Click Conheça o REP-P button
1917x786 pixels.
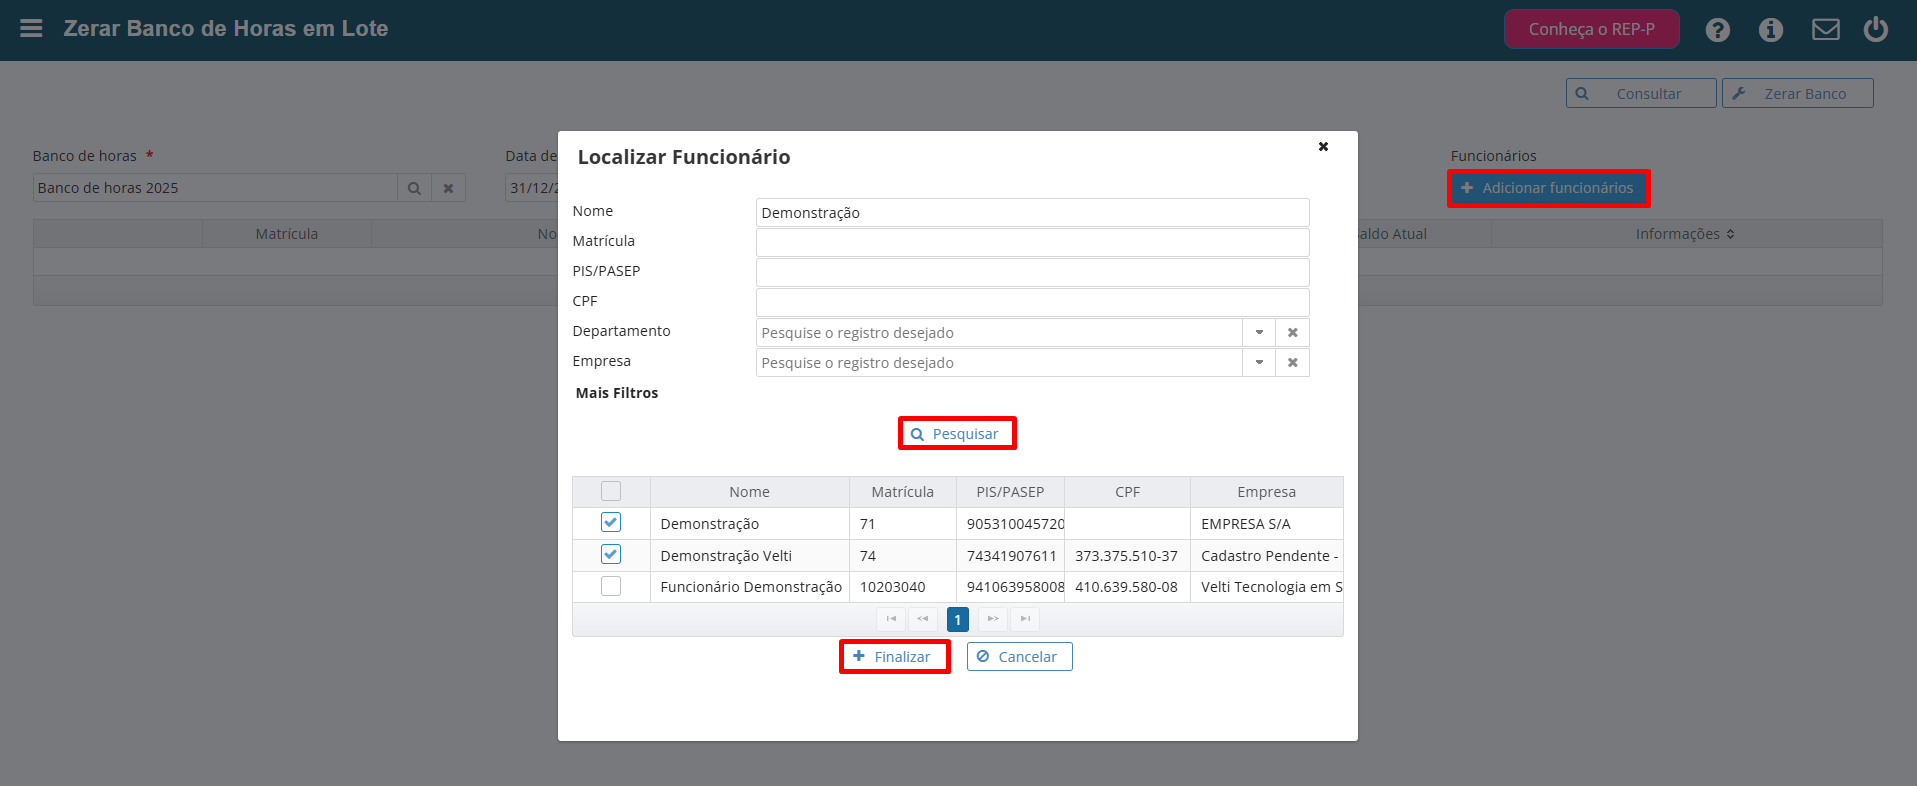[1592, 29]
